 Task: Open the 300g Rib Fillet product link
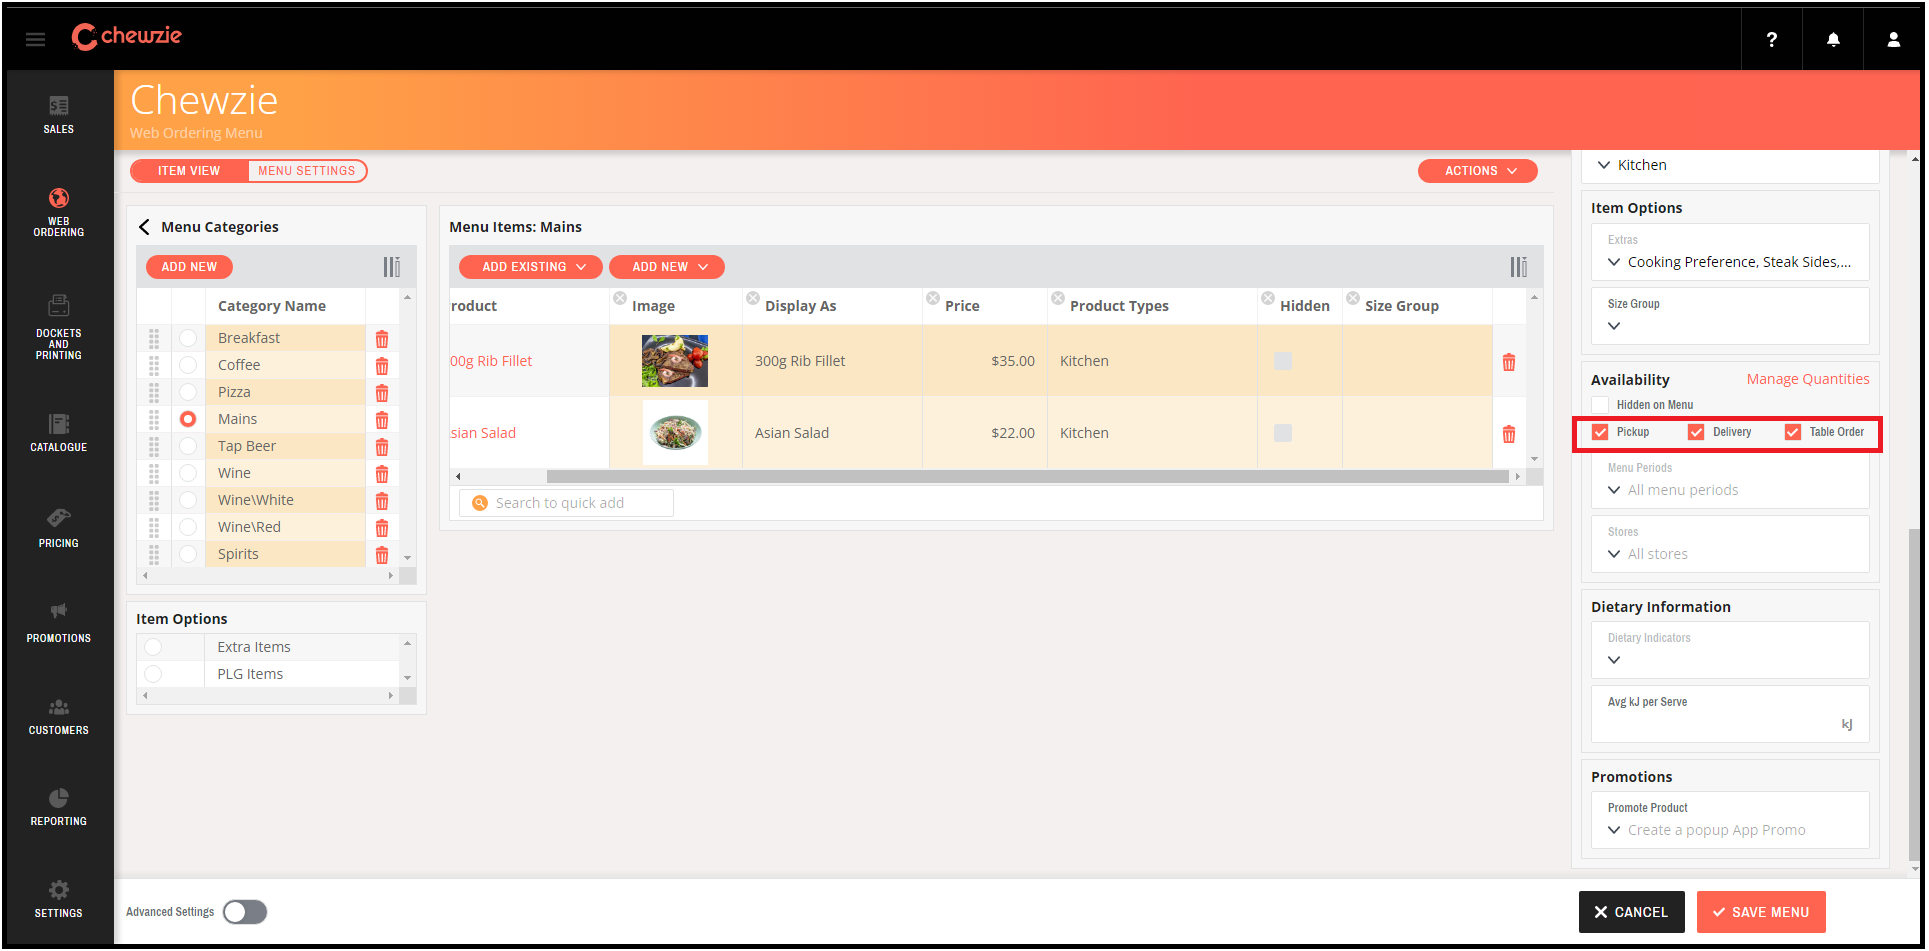point(491,361)
